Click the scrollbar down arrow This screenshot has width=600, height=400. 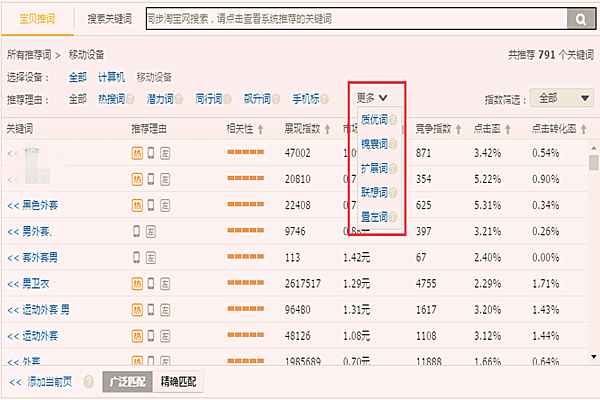593,357
